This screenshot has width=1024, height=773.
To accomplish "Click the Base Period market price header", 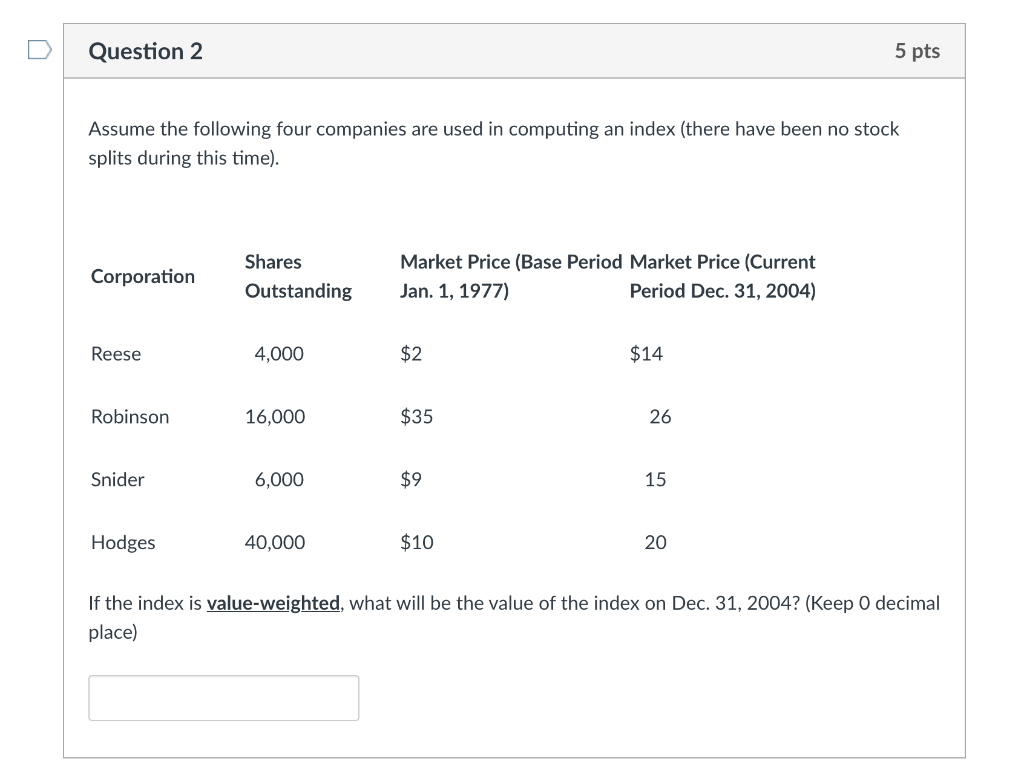I will pyautogui.click(x=510, y=276).
